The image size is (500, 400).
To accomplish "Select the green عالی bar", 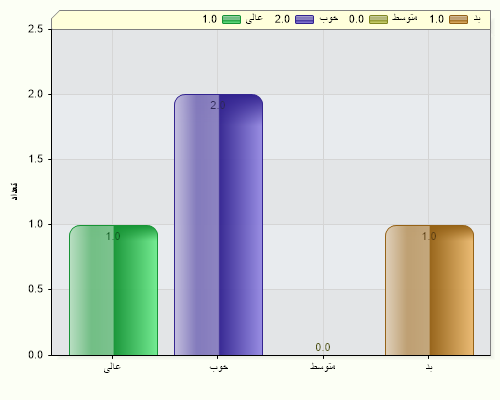I will 113,290.
